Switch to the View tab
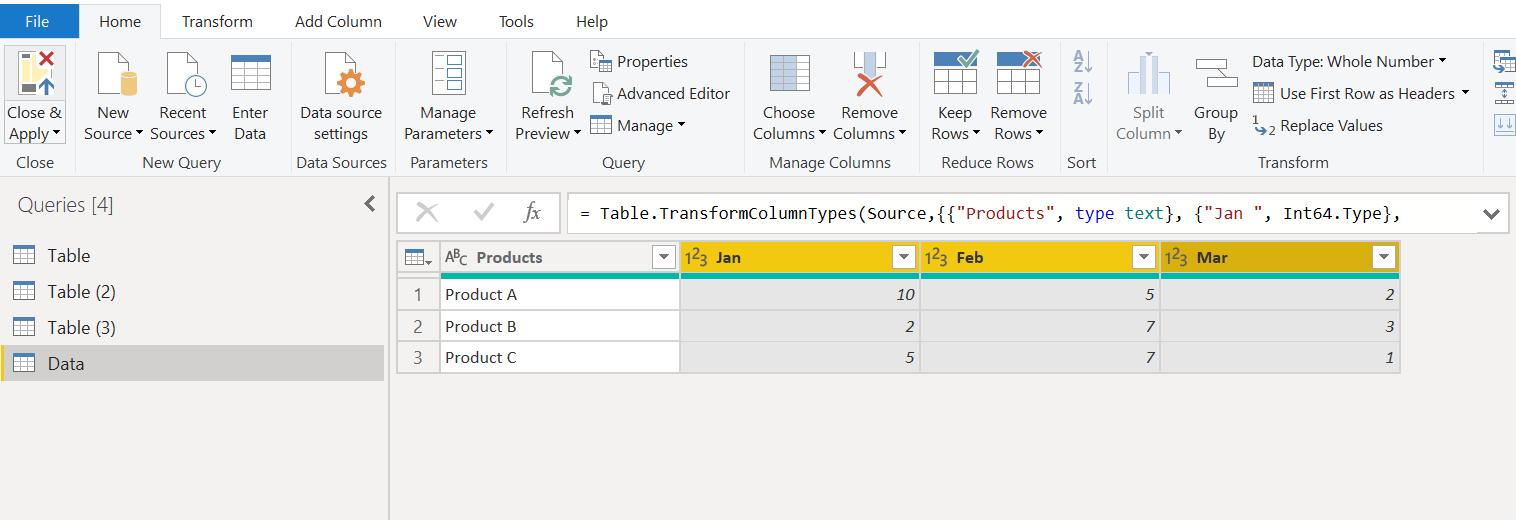Screen dimensions: 1516x520 440,21
